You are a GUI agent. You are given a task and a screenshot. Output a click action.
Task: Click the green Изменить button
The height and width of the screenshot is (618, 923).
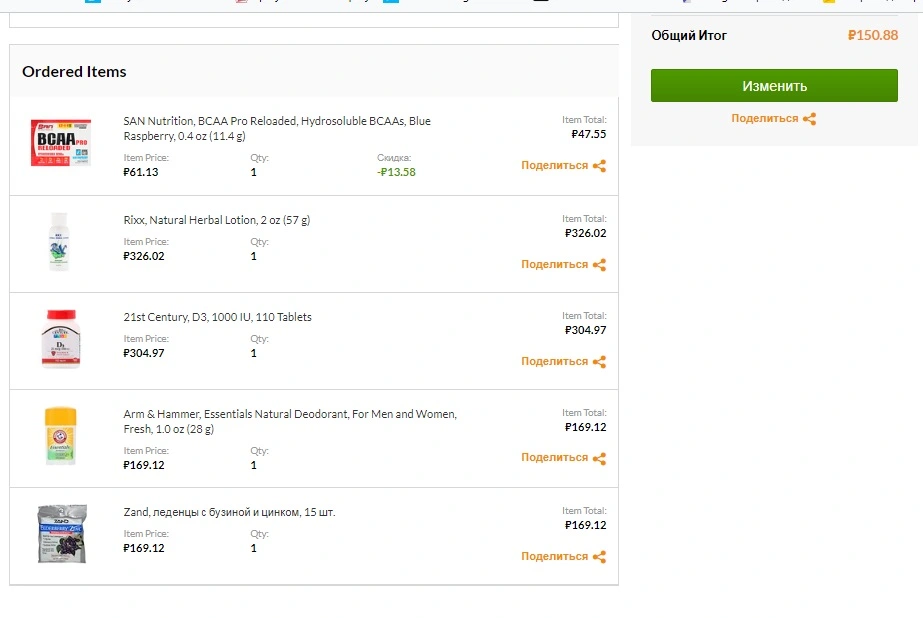774,85
